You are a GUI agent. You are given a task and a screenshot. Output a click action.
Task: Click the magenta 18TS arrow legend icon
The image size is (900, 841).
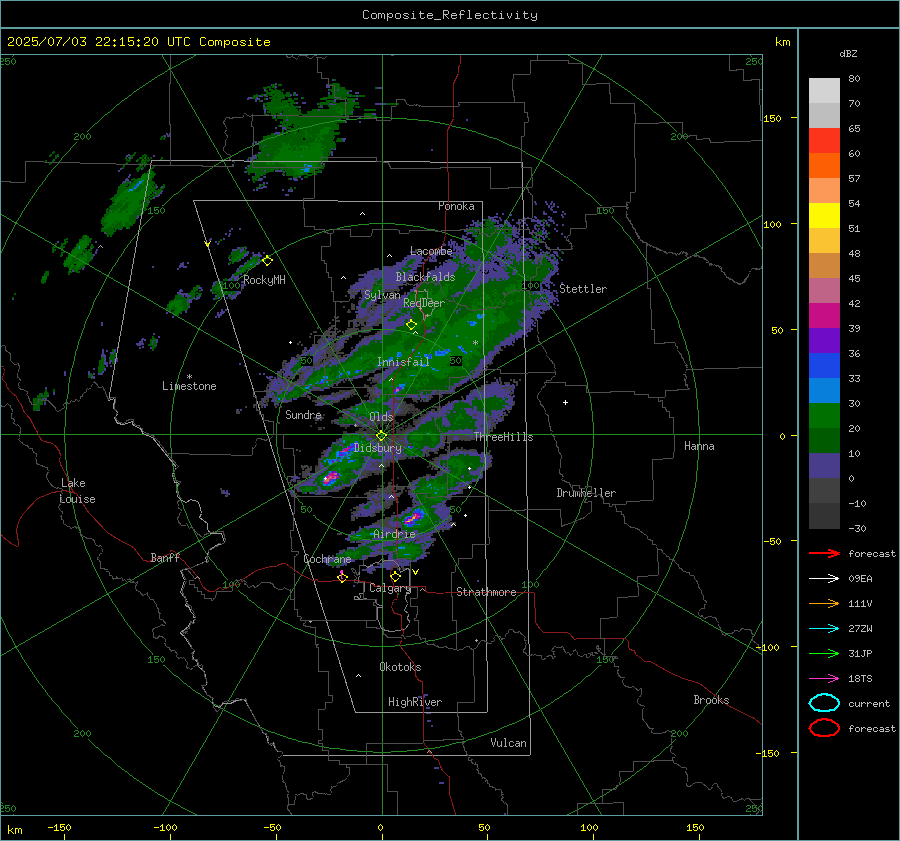[824, 679]
